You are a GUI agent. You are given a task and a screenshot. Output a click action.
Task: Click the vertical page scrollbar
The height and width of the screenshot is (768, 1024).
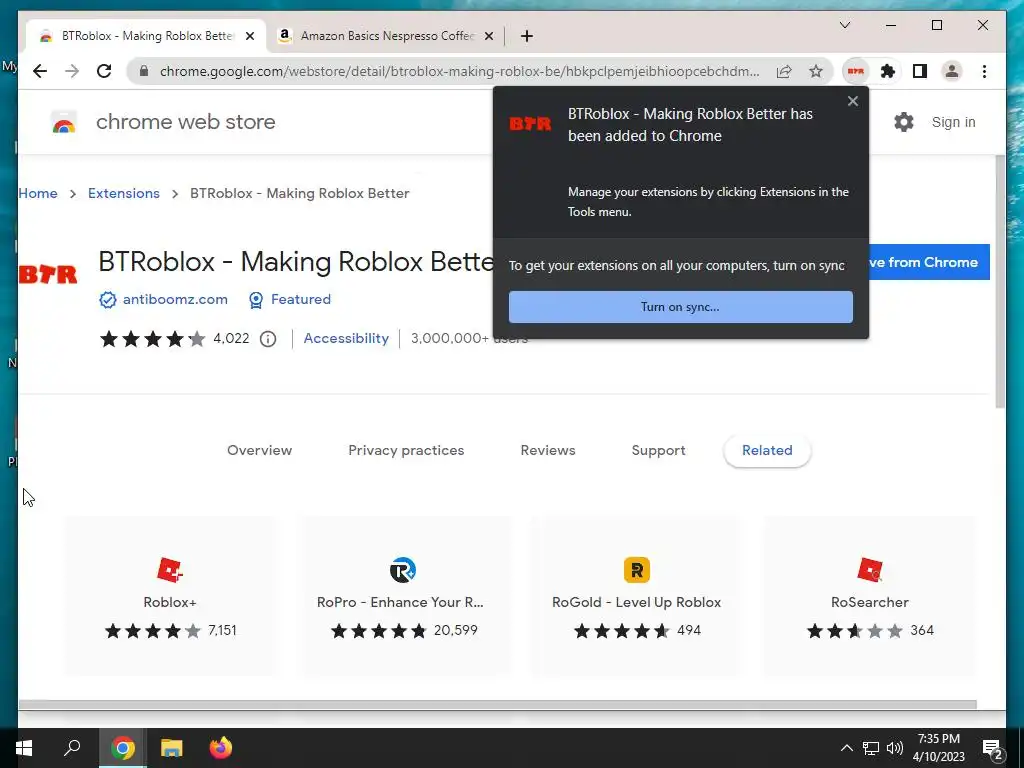click(1000, 281)
